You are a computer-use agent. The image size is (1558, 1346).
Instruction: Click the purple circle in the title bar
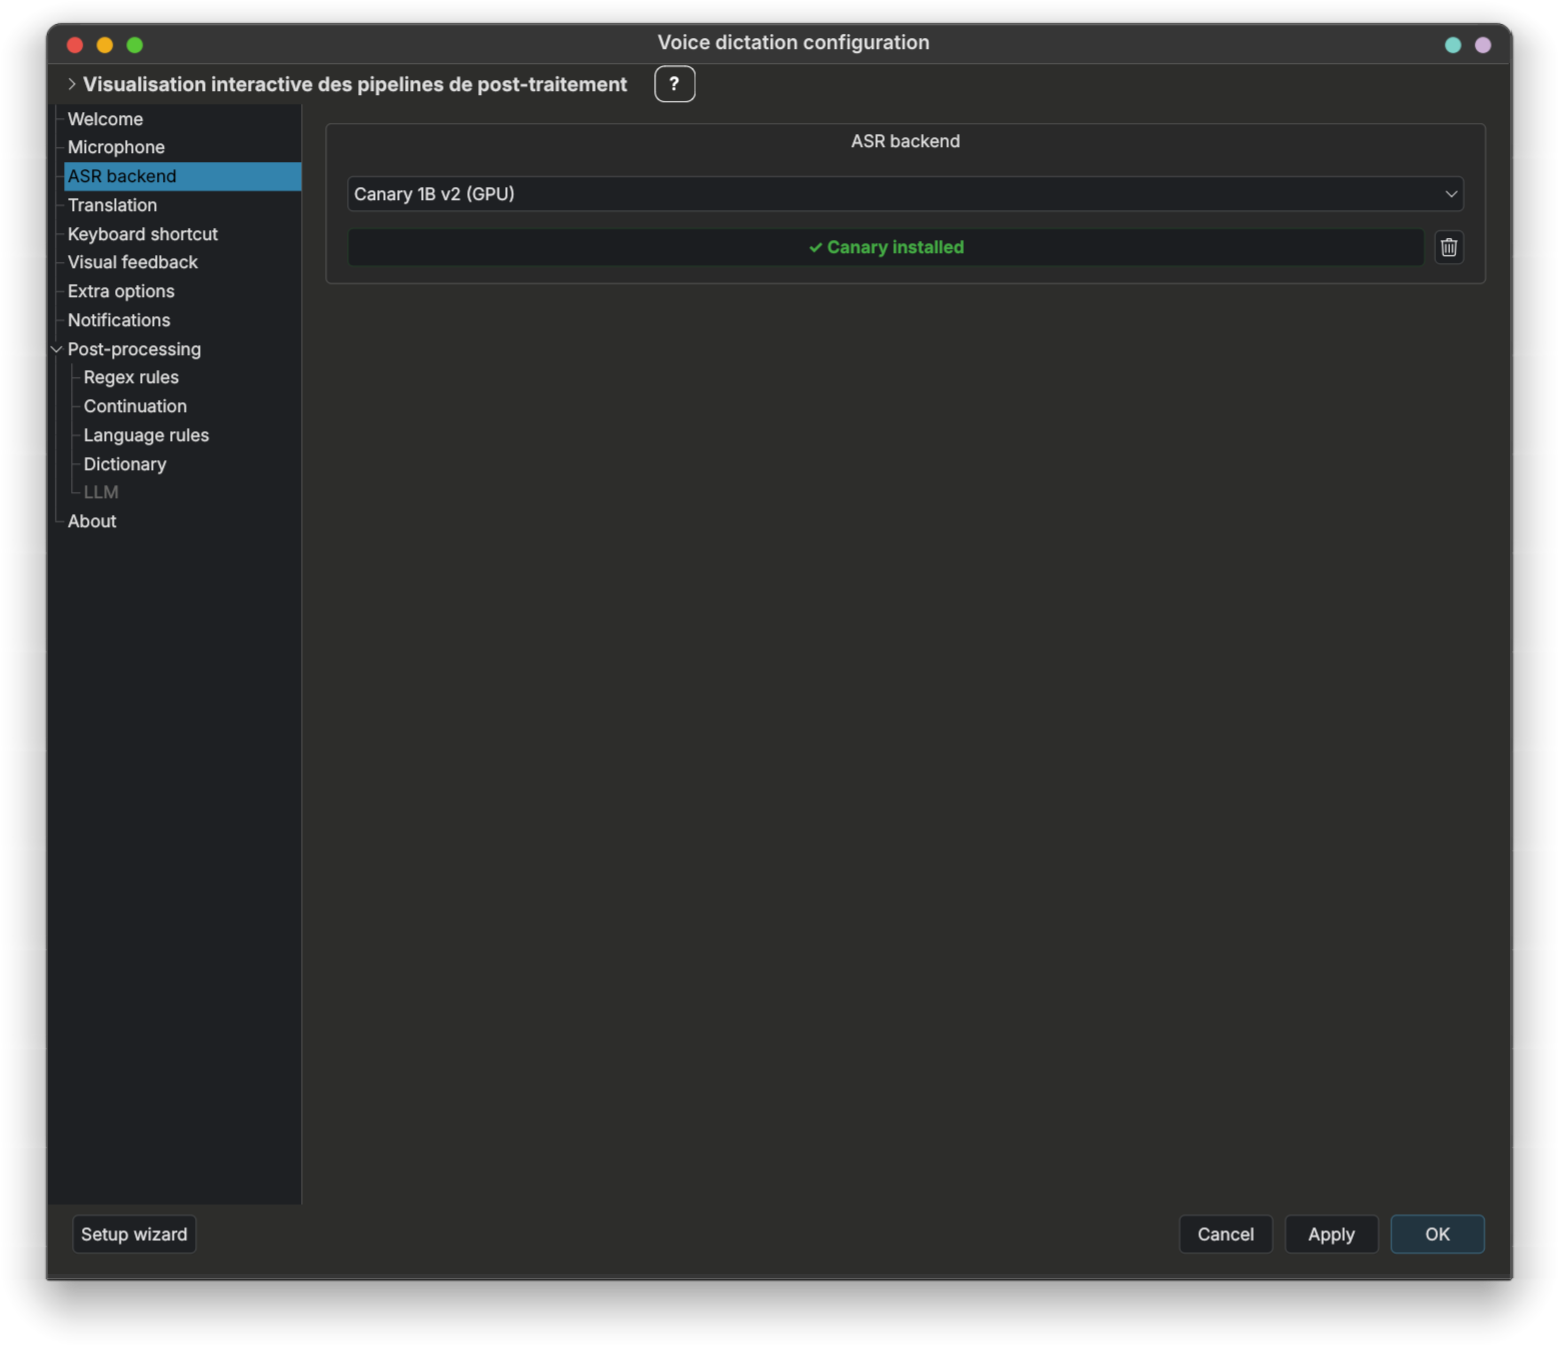point(1483,45)
